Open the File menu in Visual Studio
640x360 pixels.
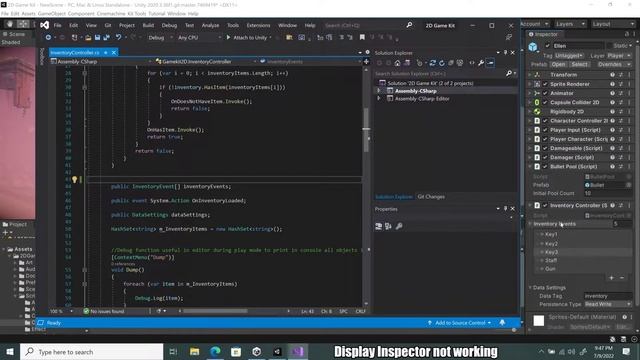[58, 25]
